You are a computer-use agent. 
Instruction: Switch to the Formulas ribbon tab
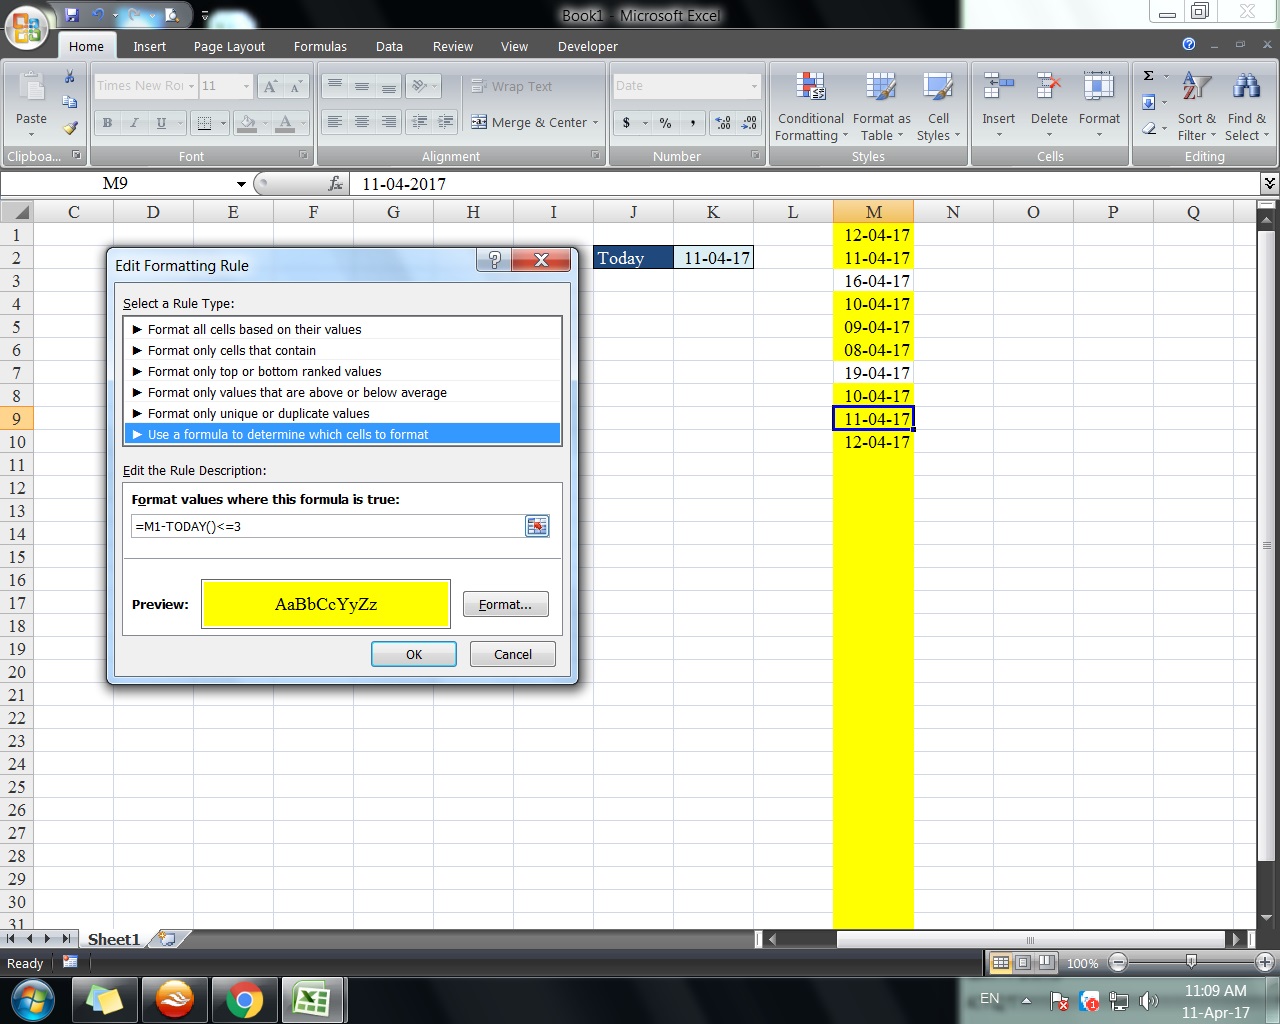click(320, 46)
